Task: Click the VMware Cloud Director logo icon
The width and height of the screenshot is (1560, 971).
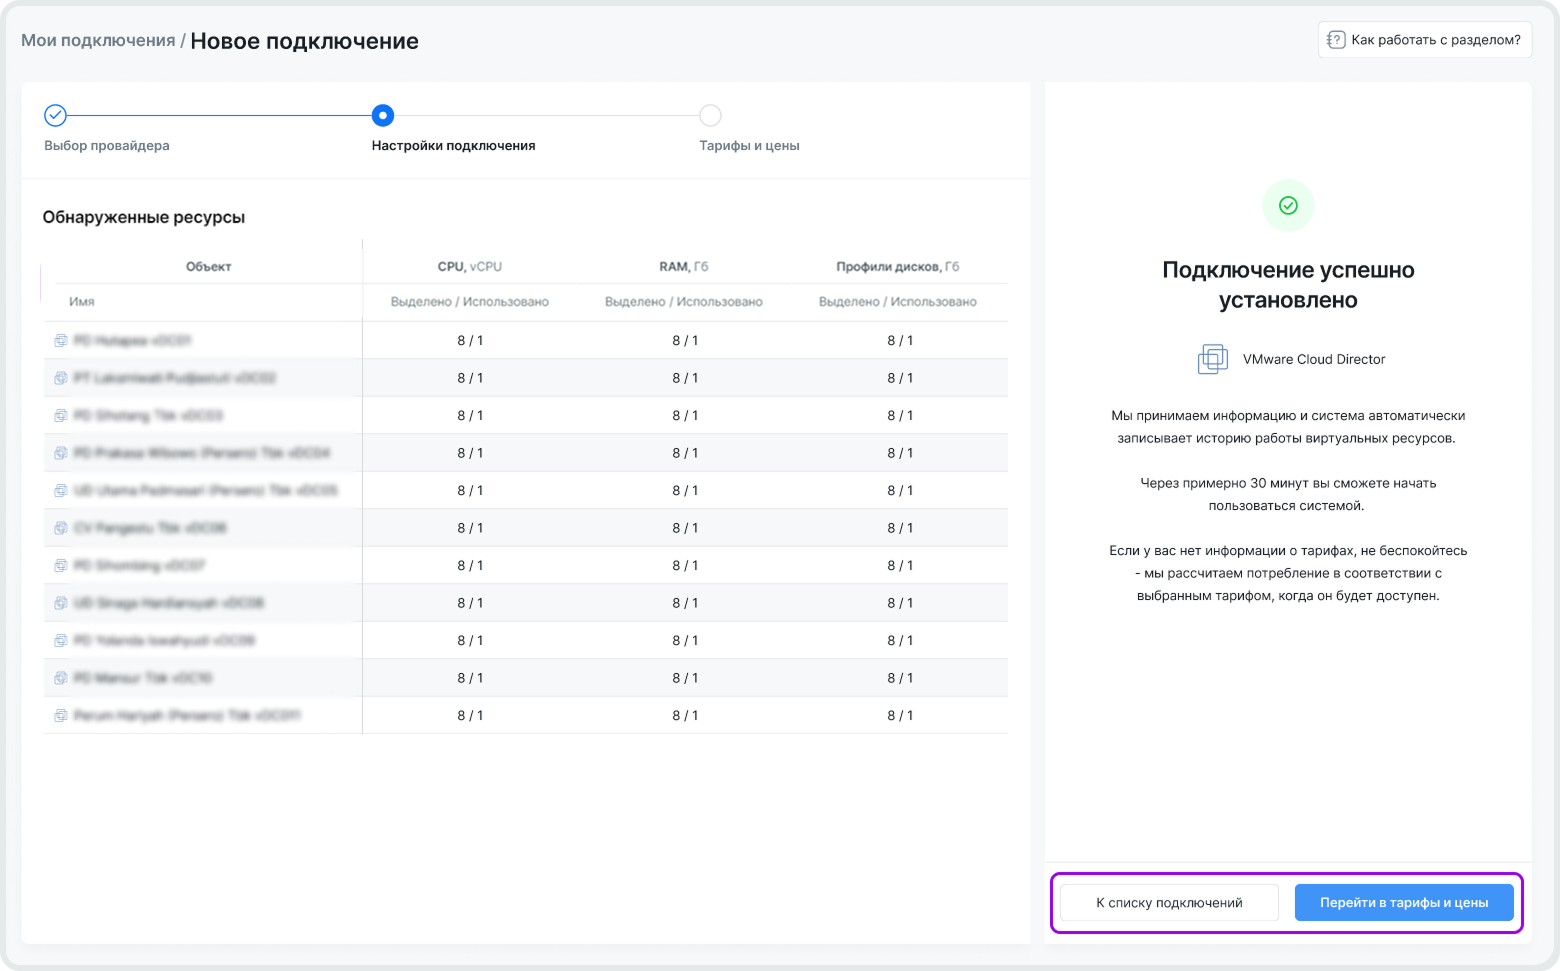Action: tap(1212, 359)
